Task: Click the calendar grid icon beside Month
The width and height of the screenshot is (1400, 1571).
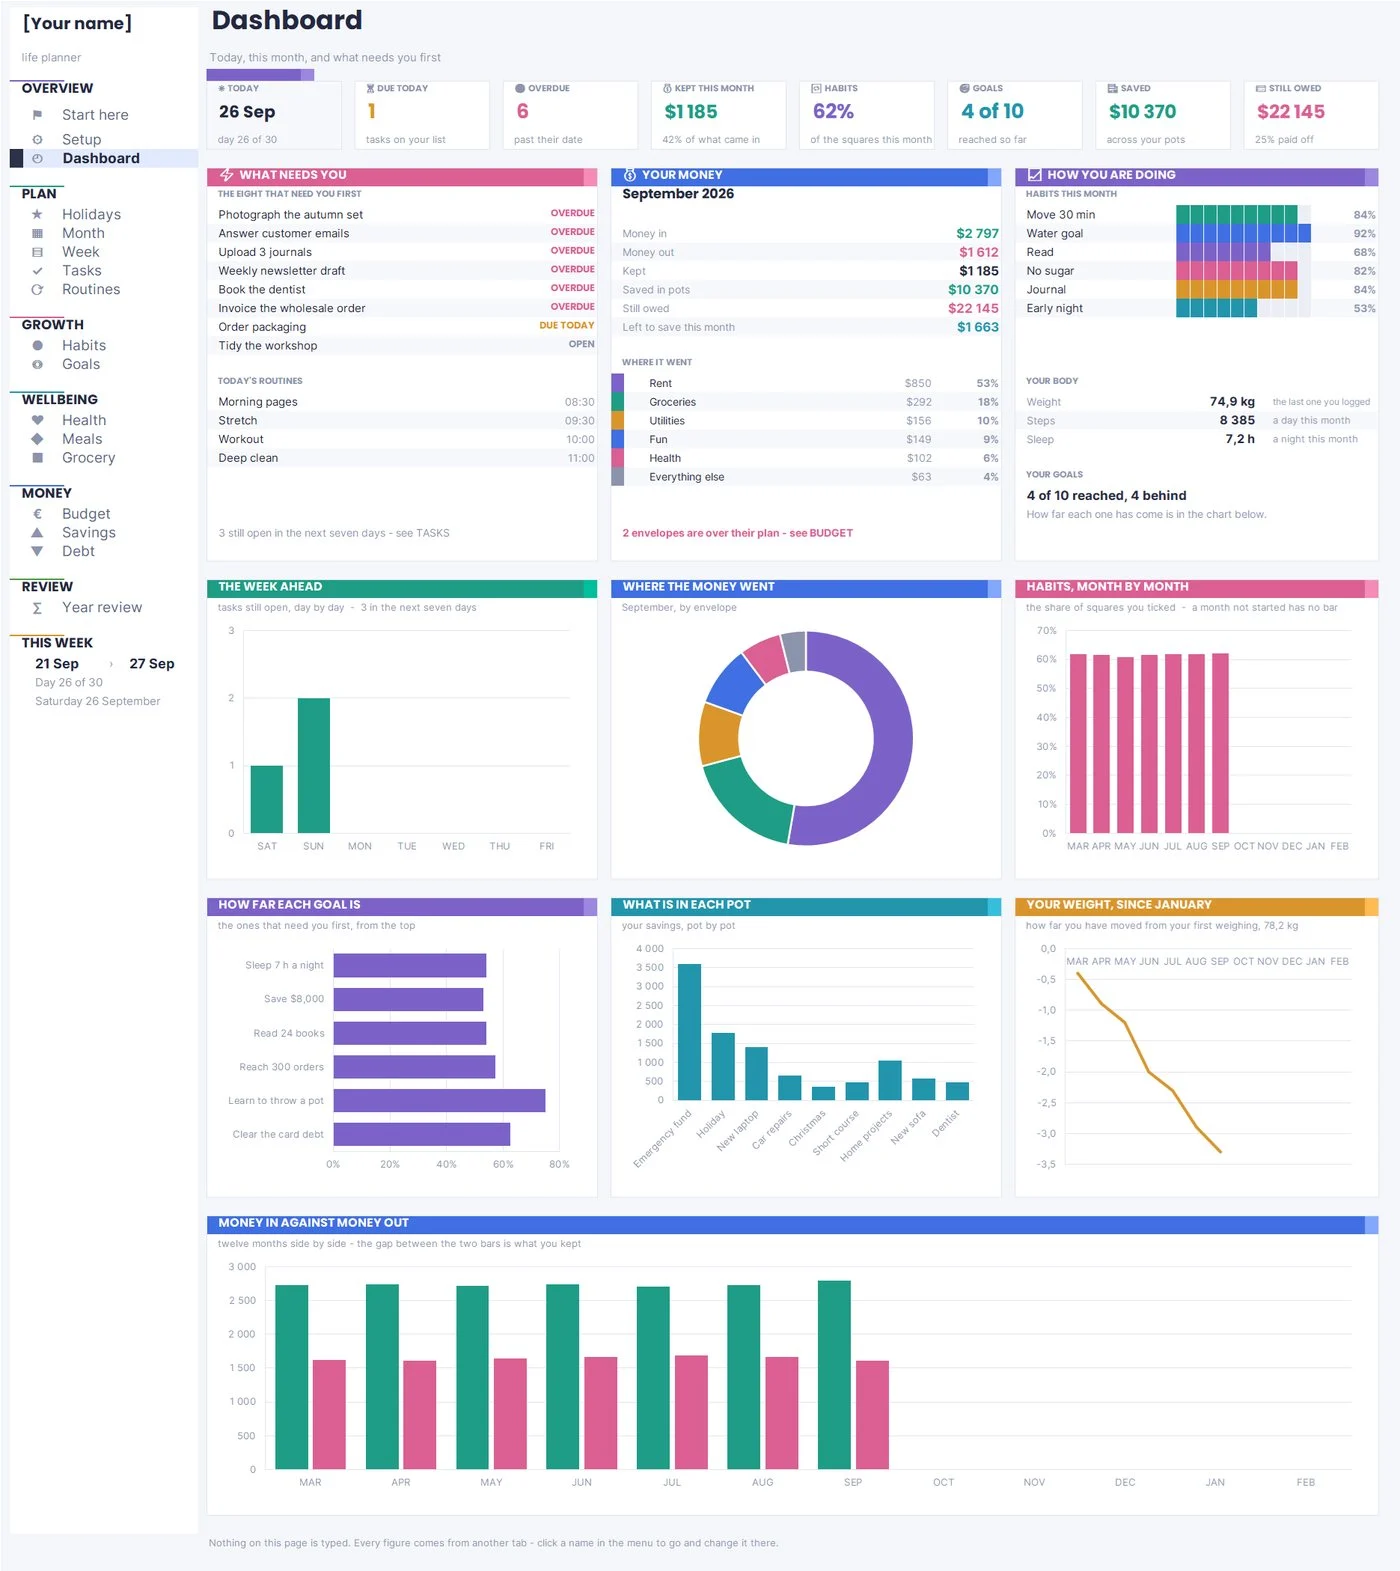Action: [x=37, y=233]
